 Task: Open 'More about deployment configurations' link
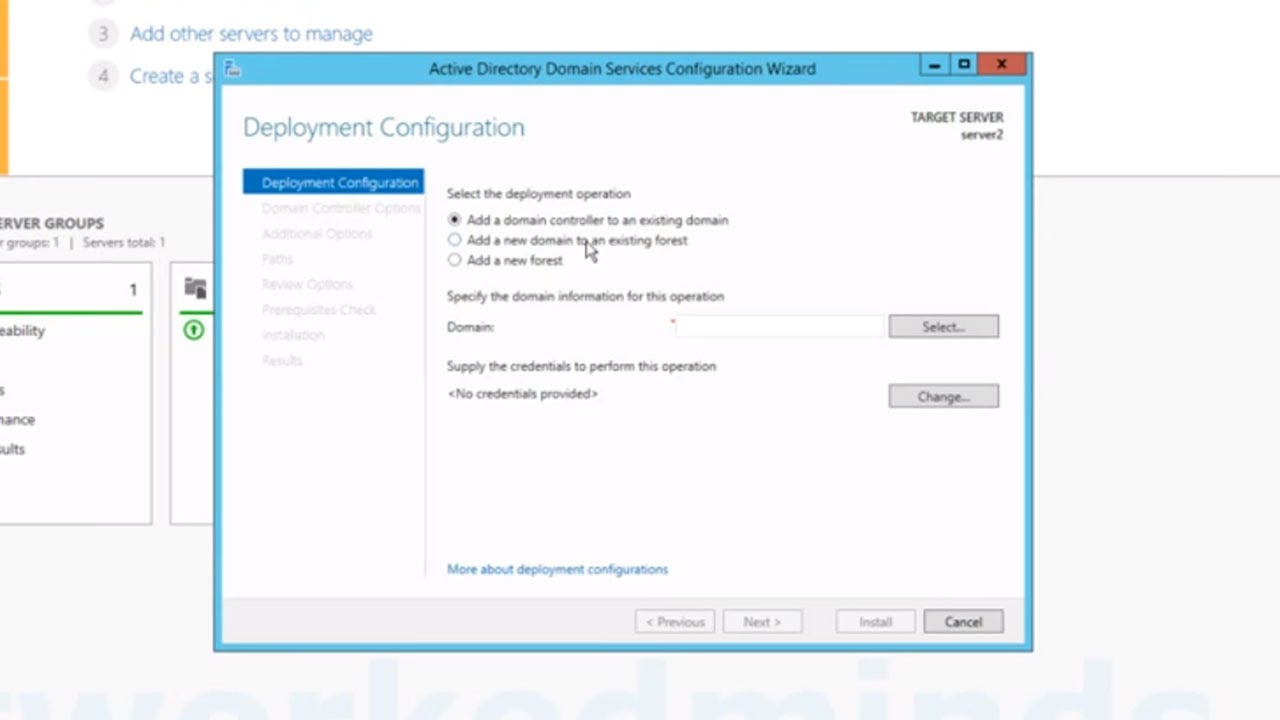coord(557,569)
